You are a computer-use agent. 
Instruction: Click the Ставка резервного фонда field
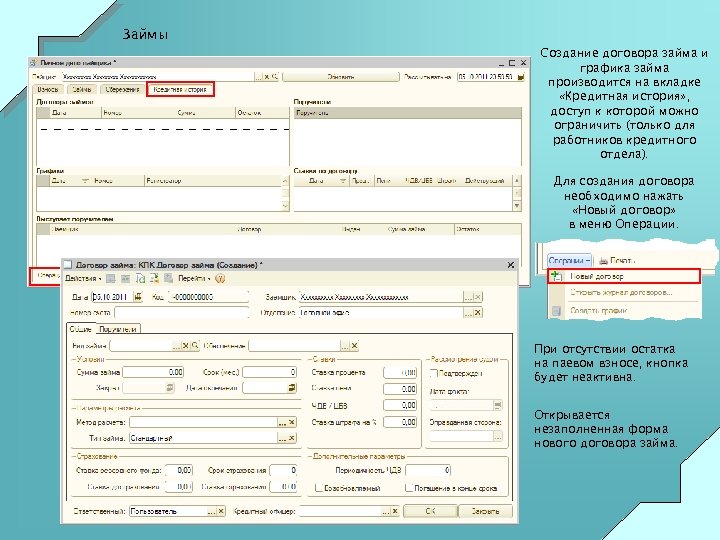[x=179, y=470]
